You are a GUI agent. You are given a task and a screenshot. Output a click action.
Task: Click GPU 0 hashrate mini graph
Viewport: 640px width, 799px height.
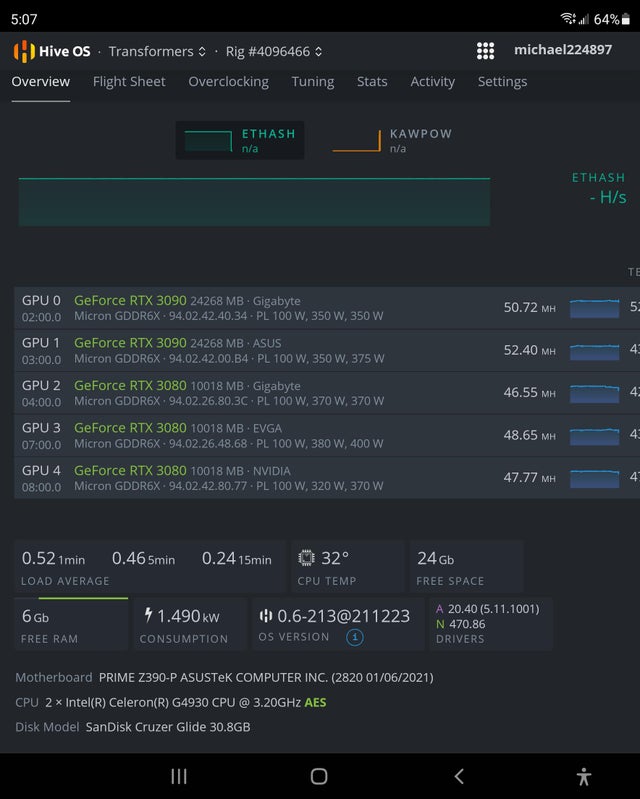pos(594,309)
